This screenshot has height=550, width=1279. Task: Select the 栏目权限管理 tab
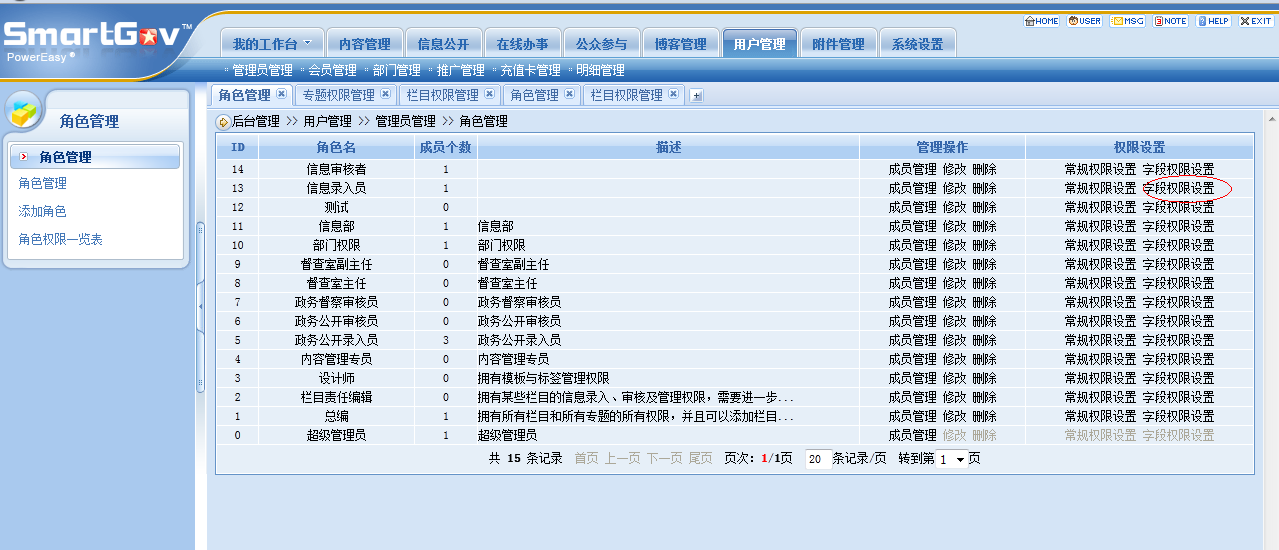tap(442, 95)
